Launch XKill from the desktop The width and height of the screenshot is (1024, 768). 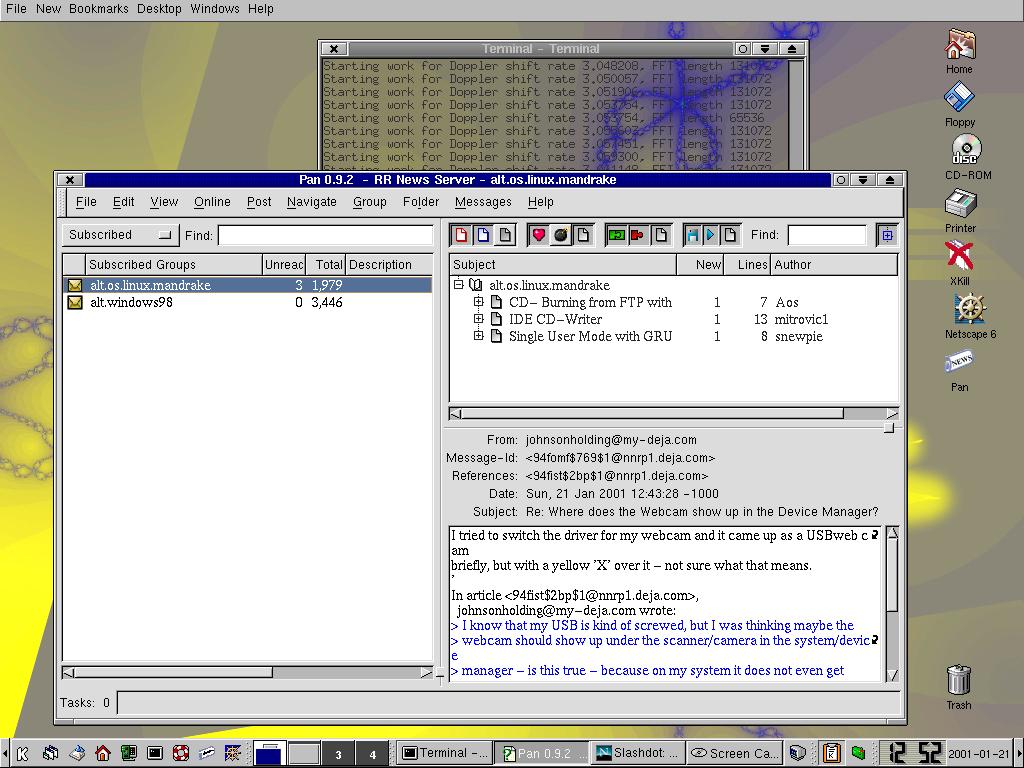pos(960,260)
